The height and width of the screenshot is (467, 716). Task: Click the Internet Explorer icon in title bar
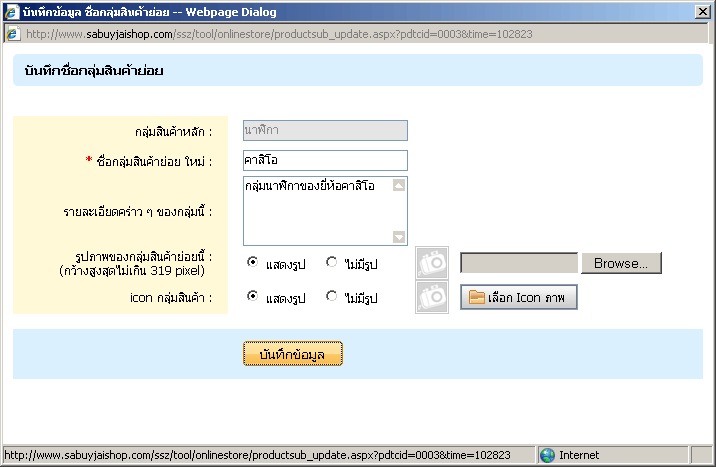point(11,12)
